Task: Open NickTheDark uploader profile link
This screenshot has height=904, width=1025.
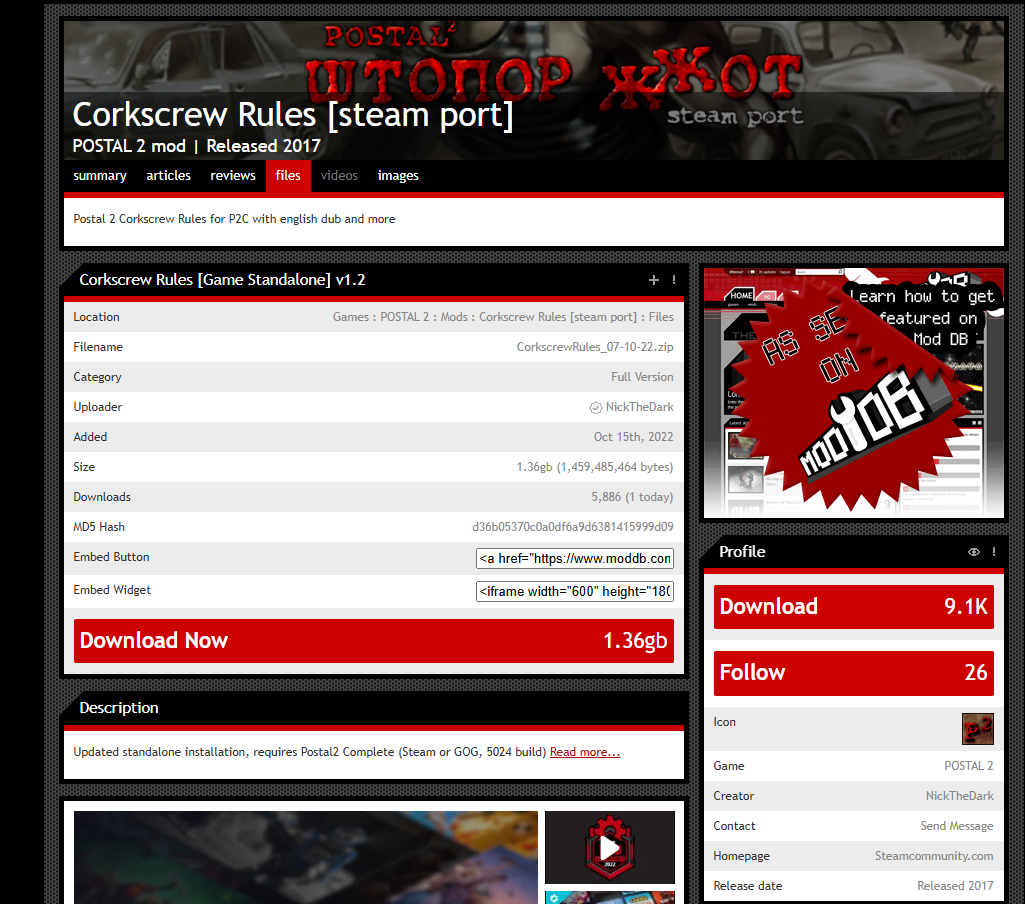Action: coord(639,407)
